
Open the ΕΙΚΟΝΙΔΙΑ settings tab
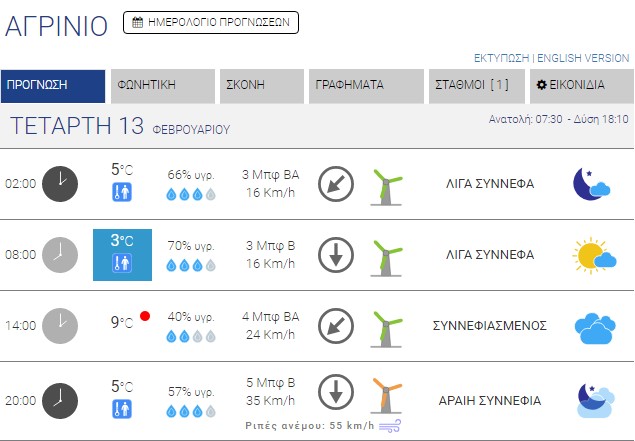(581, 85)
